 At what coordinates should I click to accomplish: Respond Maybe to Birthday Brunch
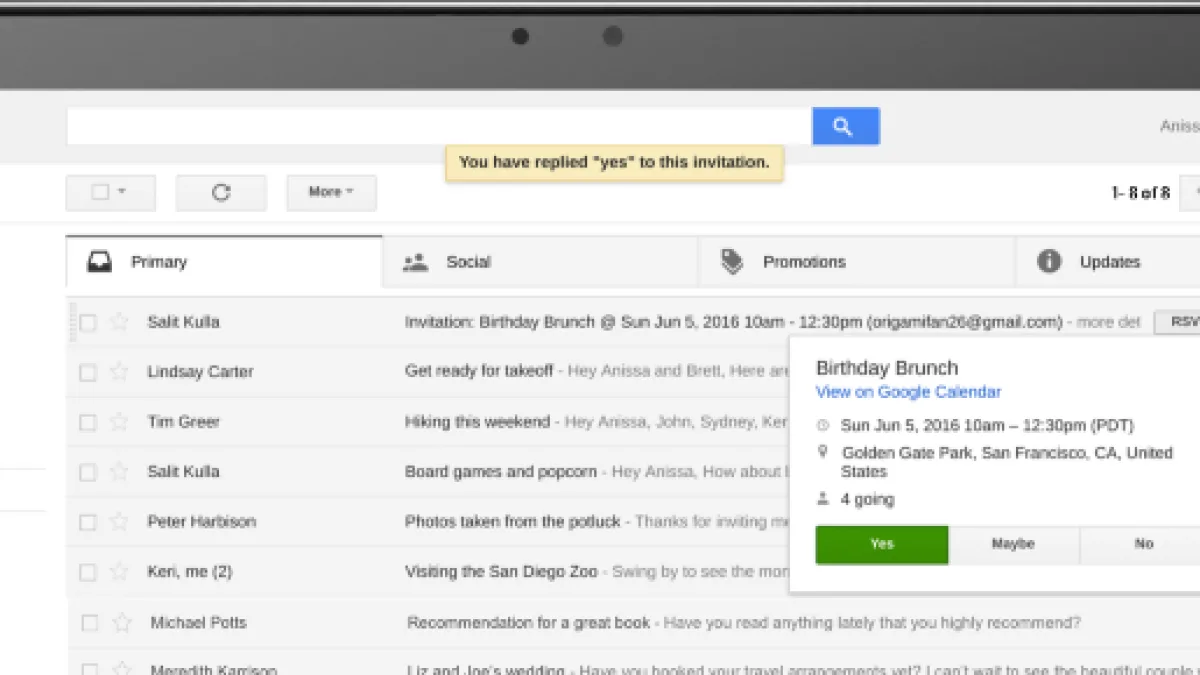[1013, 545]
